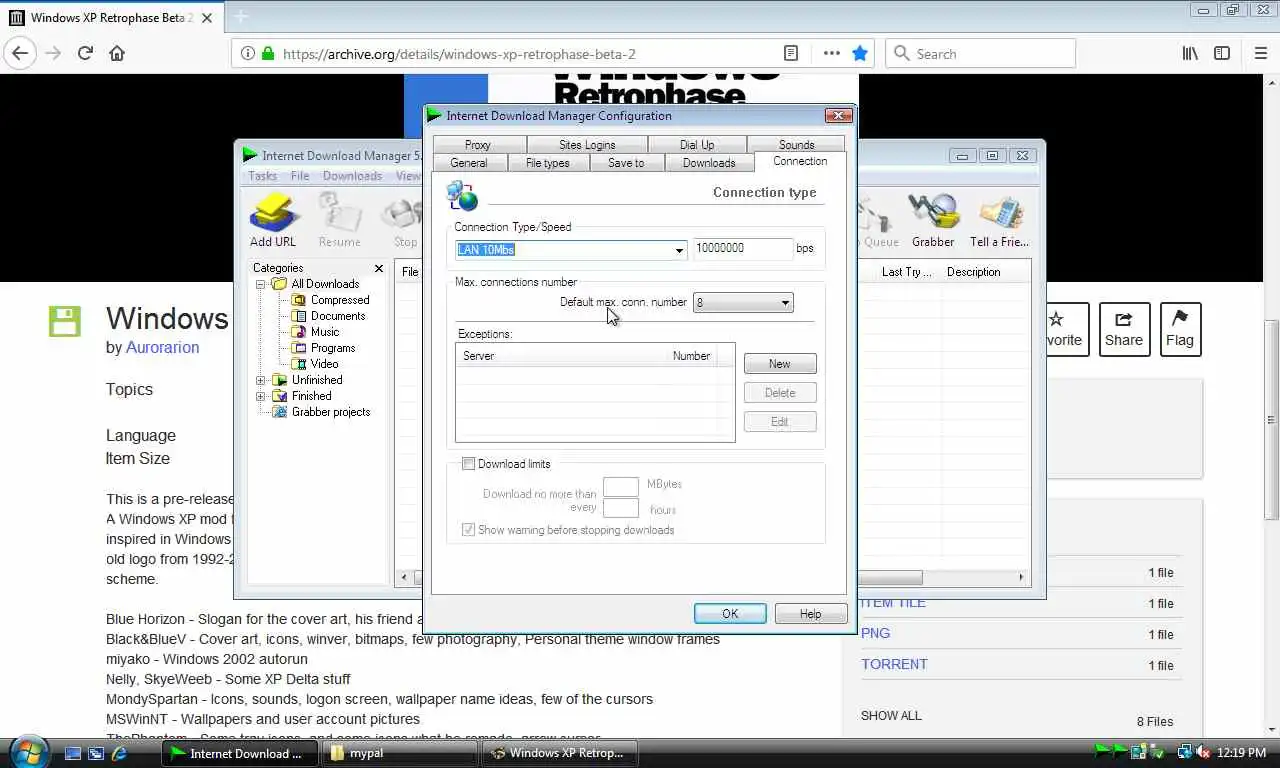Click the Firefox address bar URL
The height and width of the screenshot is (768, 1280).
(459, 54)
